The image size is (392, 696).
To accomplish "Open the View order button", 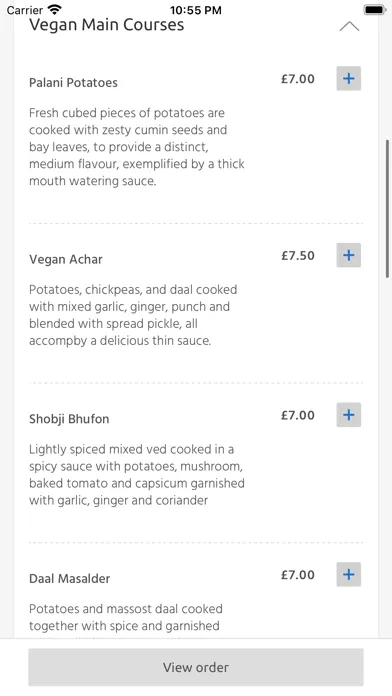I will click(x=196, y=667).
